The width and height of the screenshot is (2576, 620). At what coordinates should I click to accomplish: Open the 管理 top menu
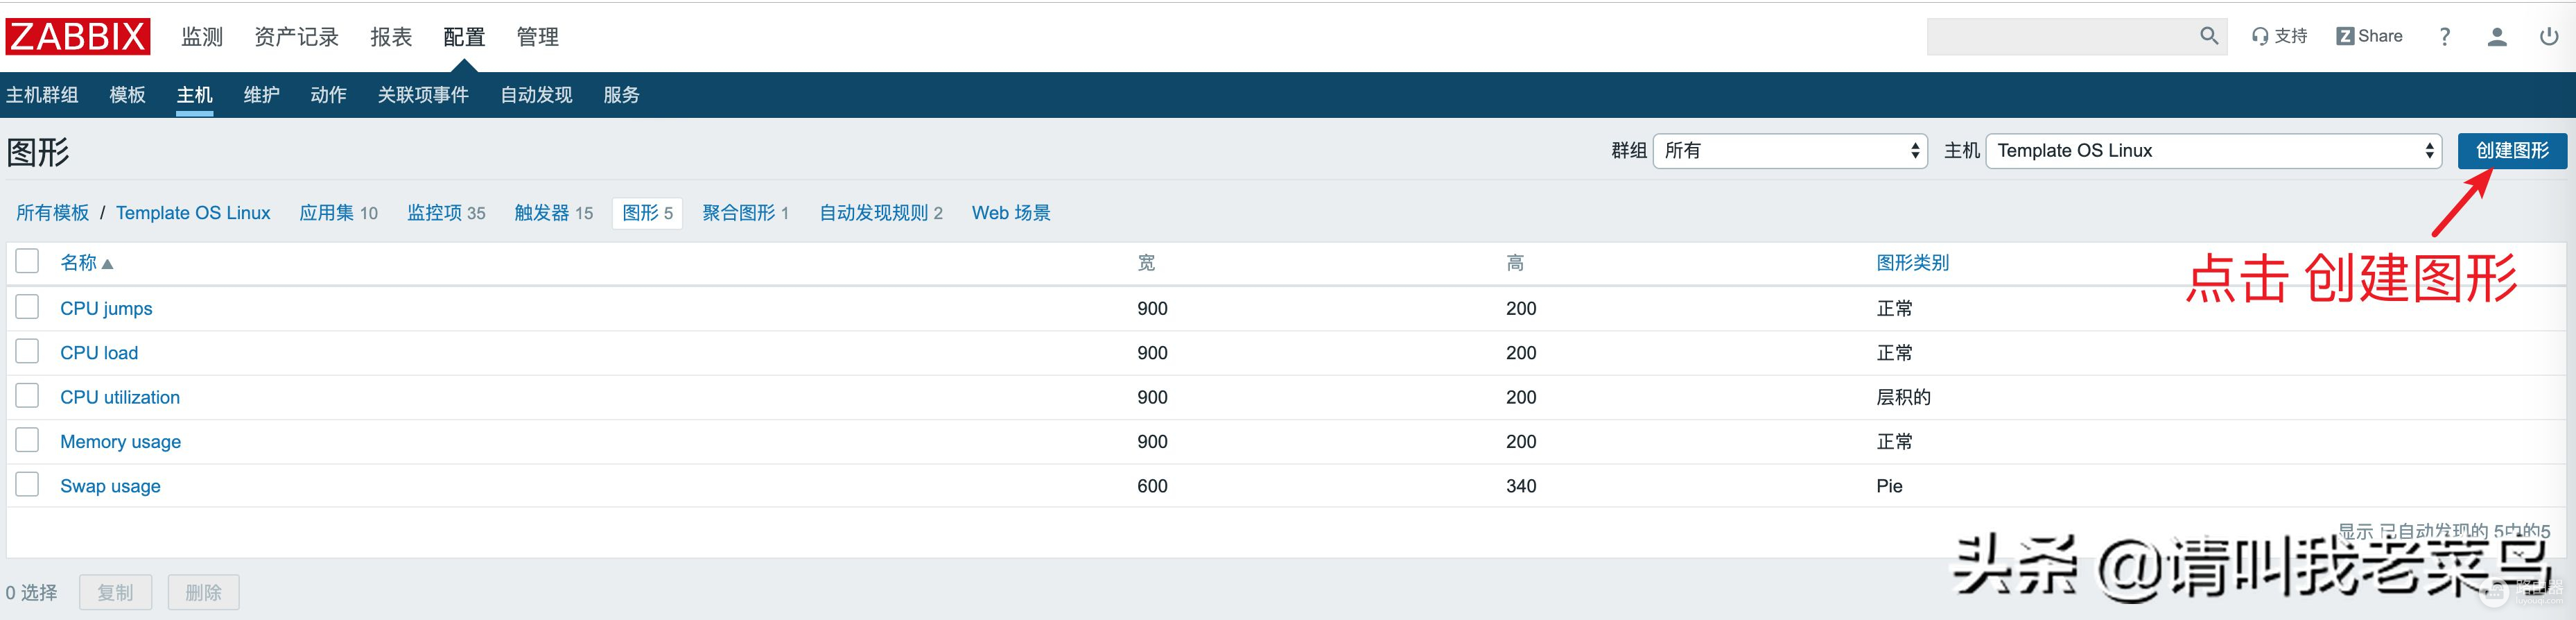point(537,37)
